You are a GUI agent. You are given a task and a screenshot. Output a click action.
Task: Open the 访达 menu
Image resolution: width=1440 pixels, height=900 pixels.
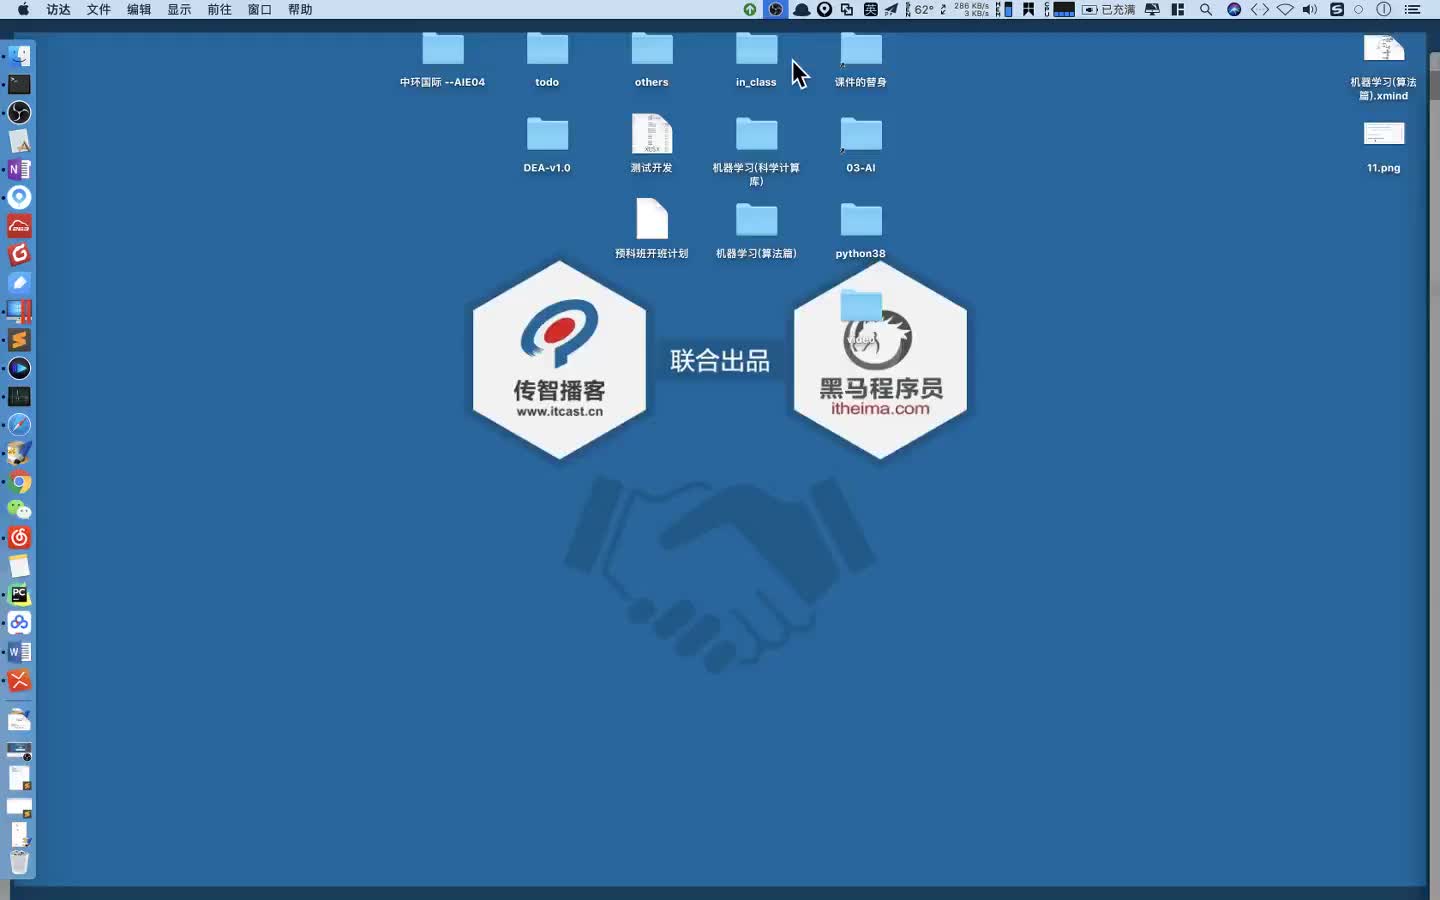58,9
